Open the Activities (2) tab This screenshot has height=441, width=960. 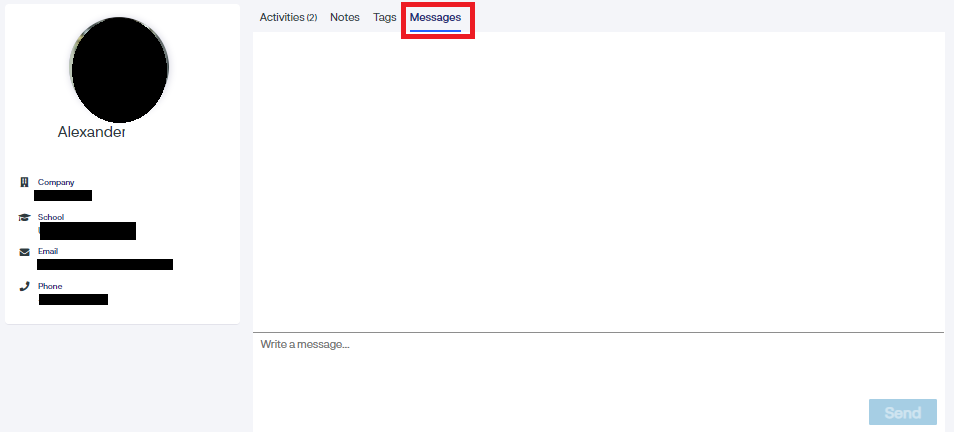(288, 18)
